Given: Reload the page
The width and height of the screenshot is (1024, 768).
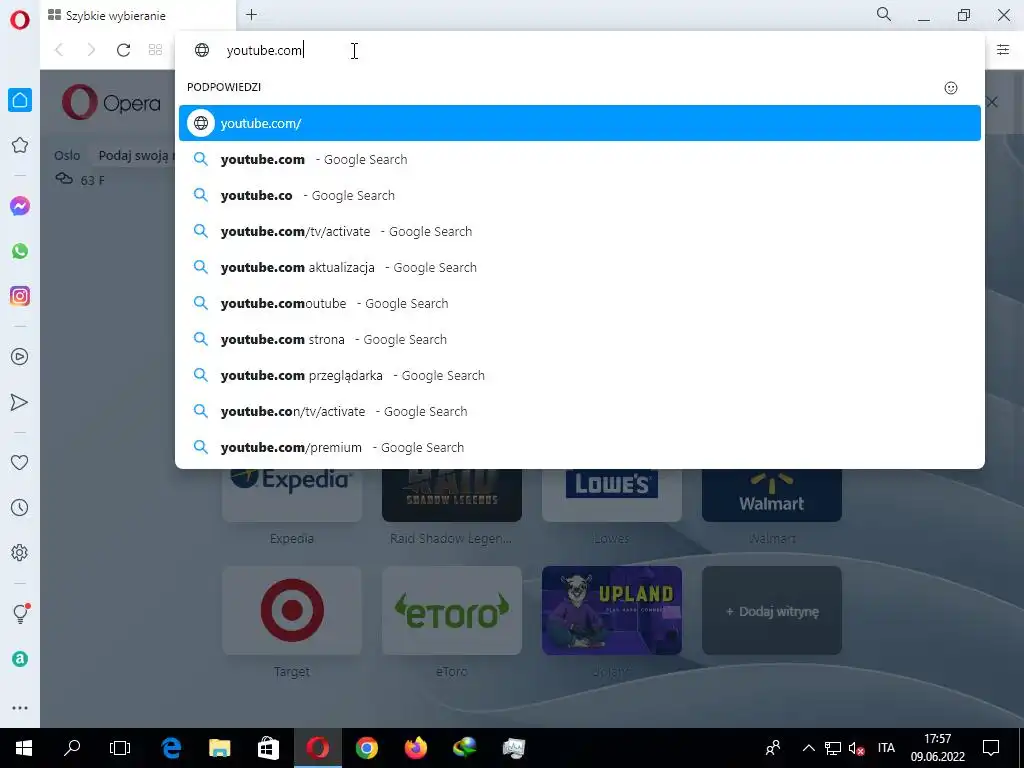Looking at the screenshot, I should [123, 50].
